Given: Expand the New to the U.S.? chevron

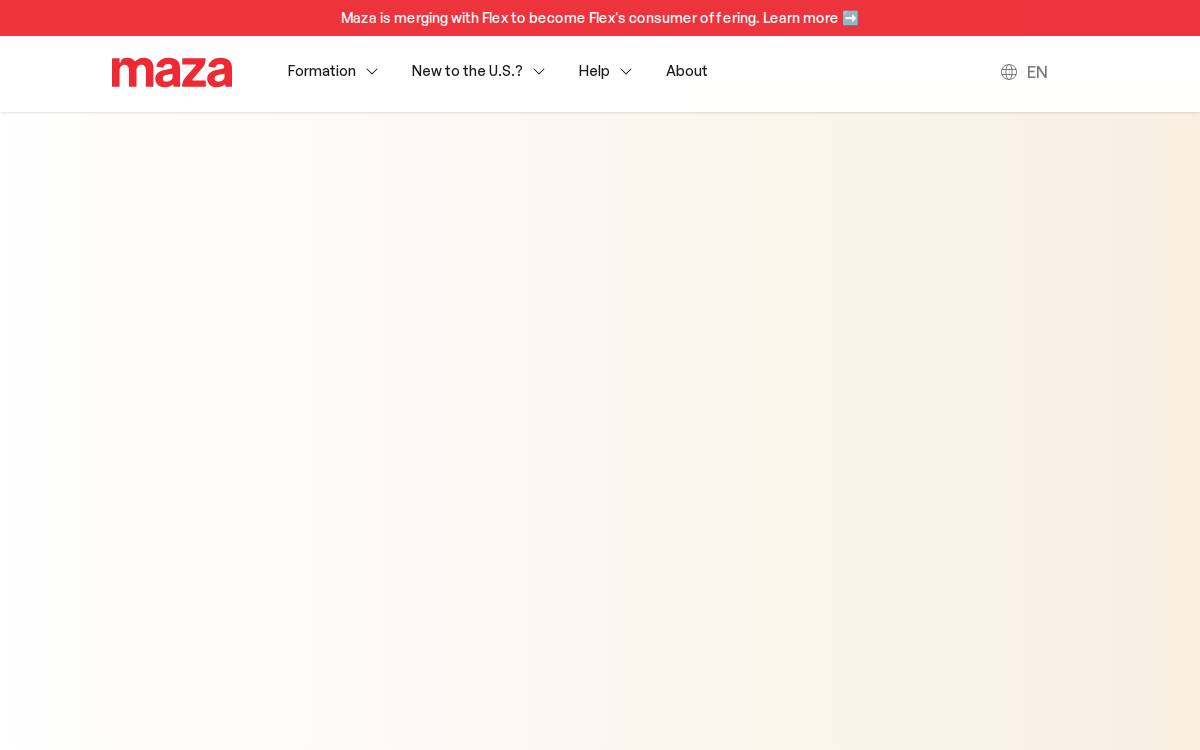Looking at the screenshot, I should point(539,72).
